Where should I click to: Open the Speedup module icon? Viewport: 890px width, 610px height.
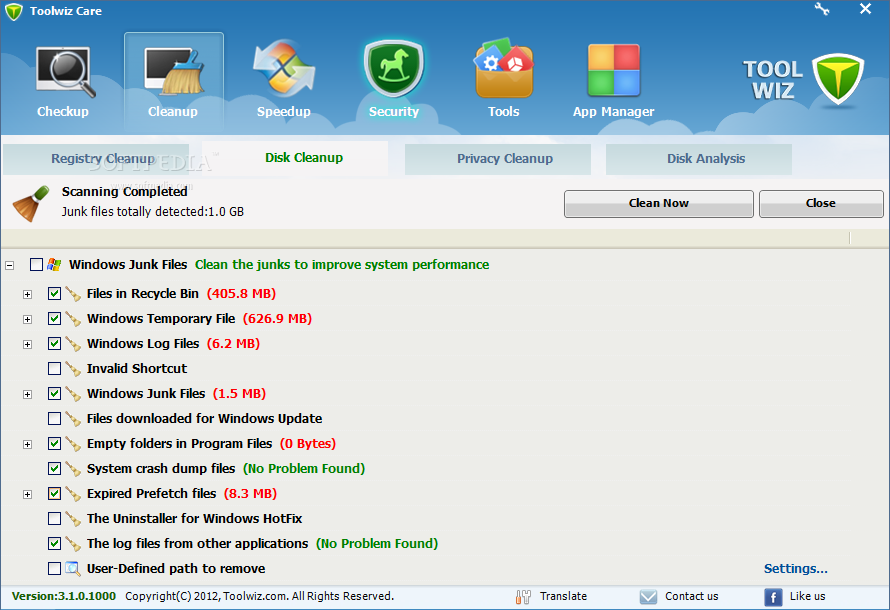click(x=284, y=68)
